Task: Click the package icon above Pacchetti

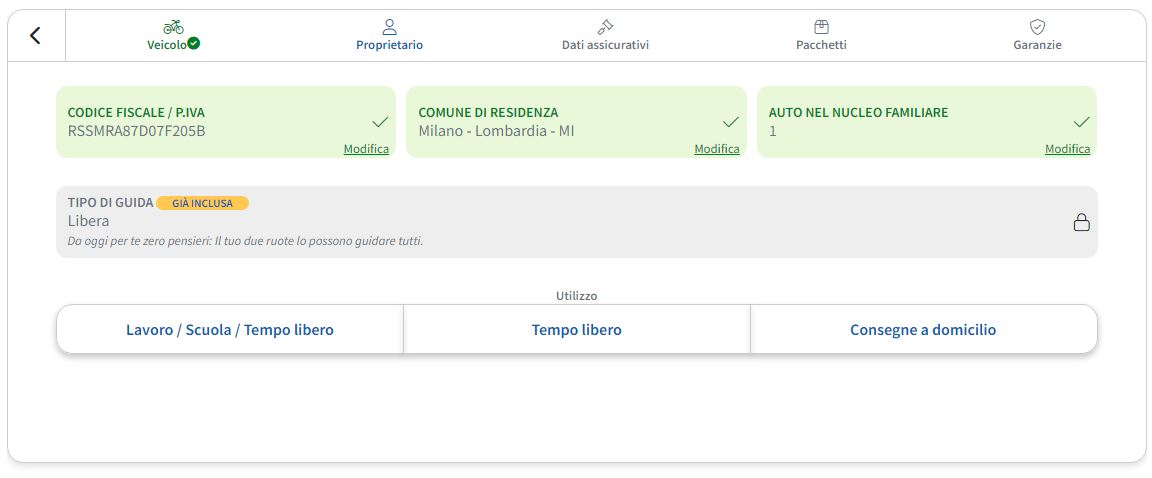Action: (x=821, y=27)
